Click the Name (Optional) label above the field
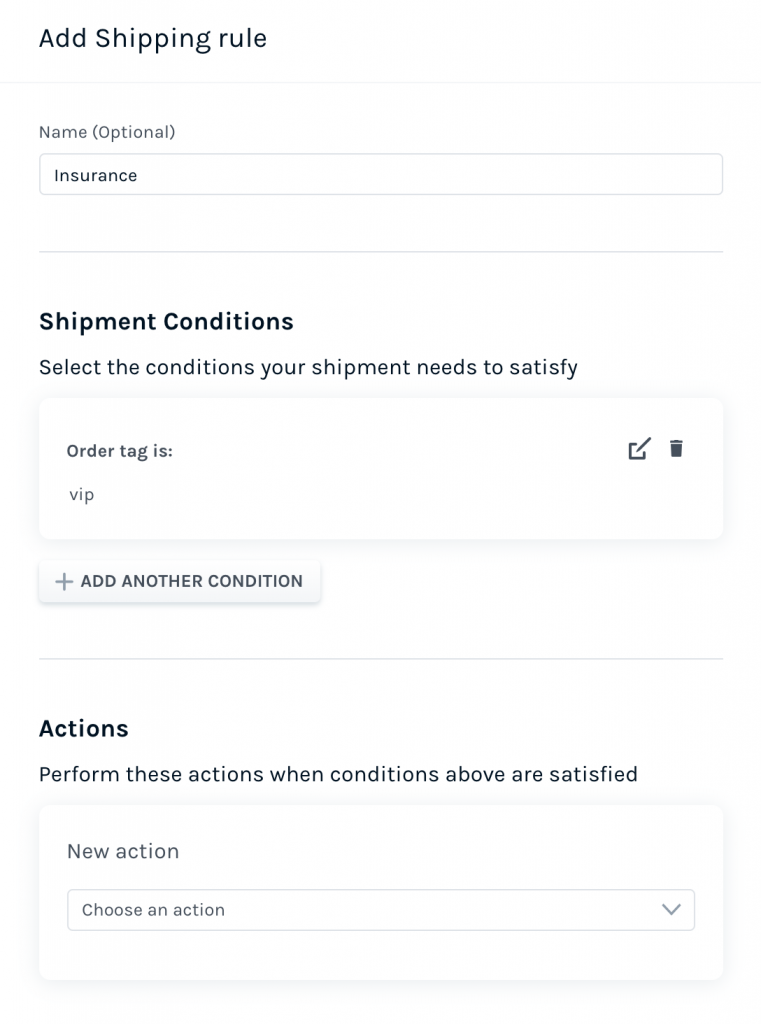 (107, 131)
